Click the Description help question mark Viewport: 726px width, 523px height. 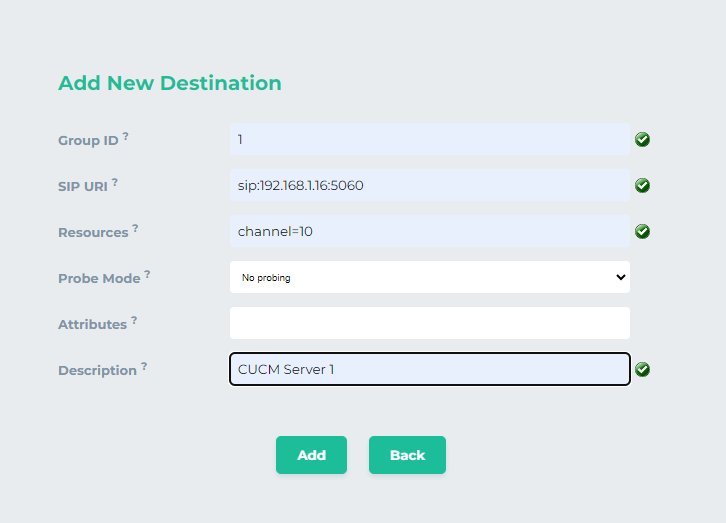pyautogui.click(x=144, y=366)
